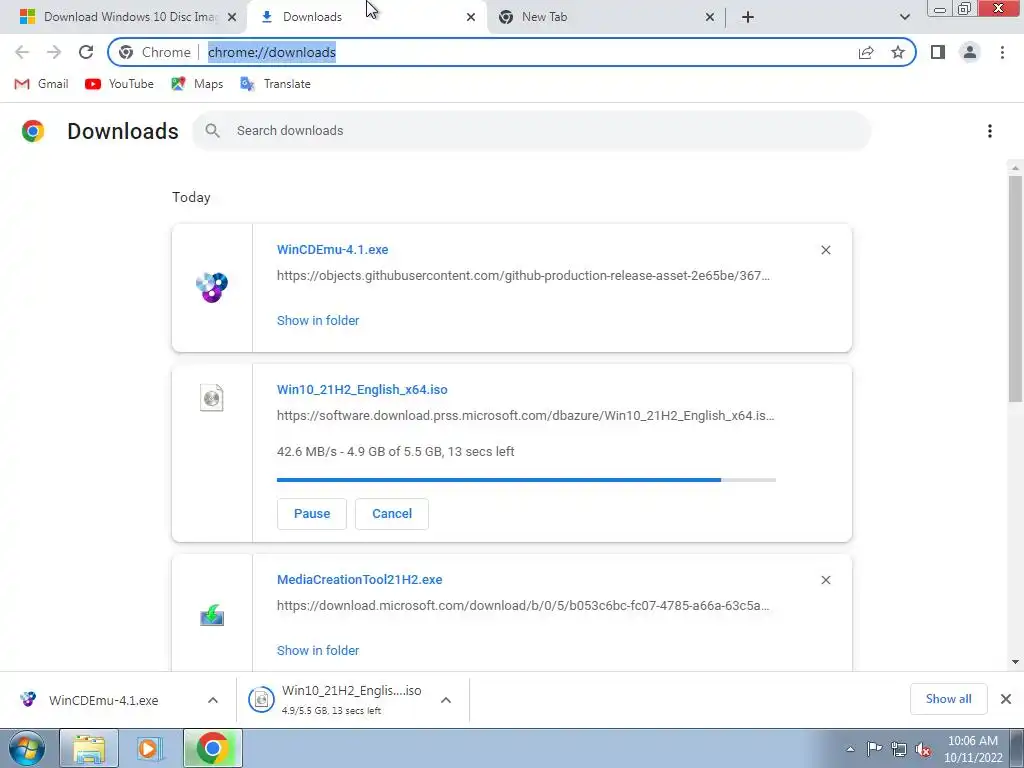Bookmark this page with the star icon
1024x768 pixels.
[x=898, y=52]
